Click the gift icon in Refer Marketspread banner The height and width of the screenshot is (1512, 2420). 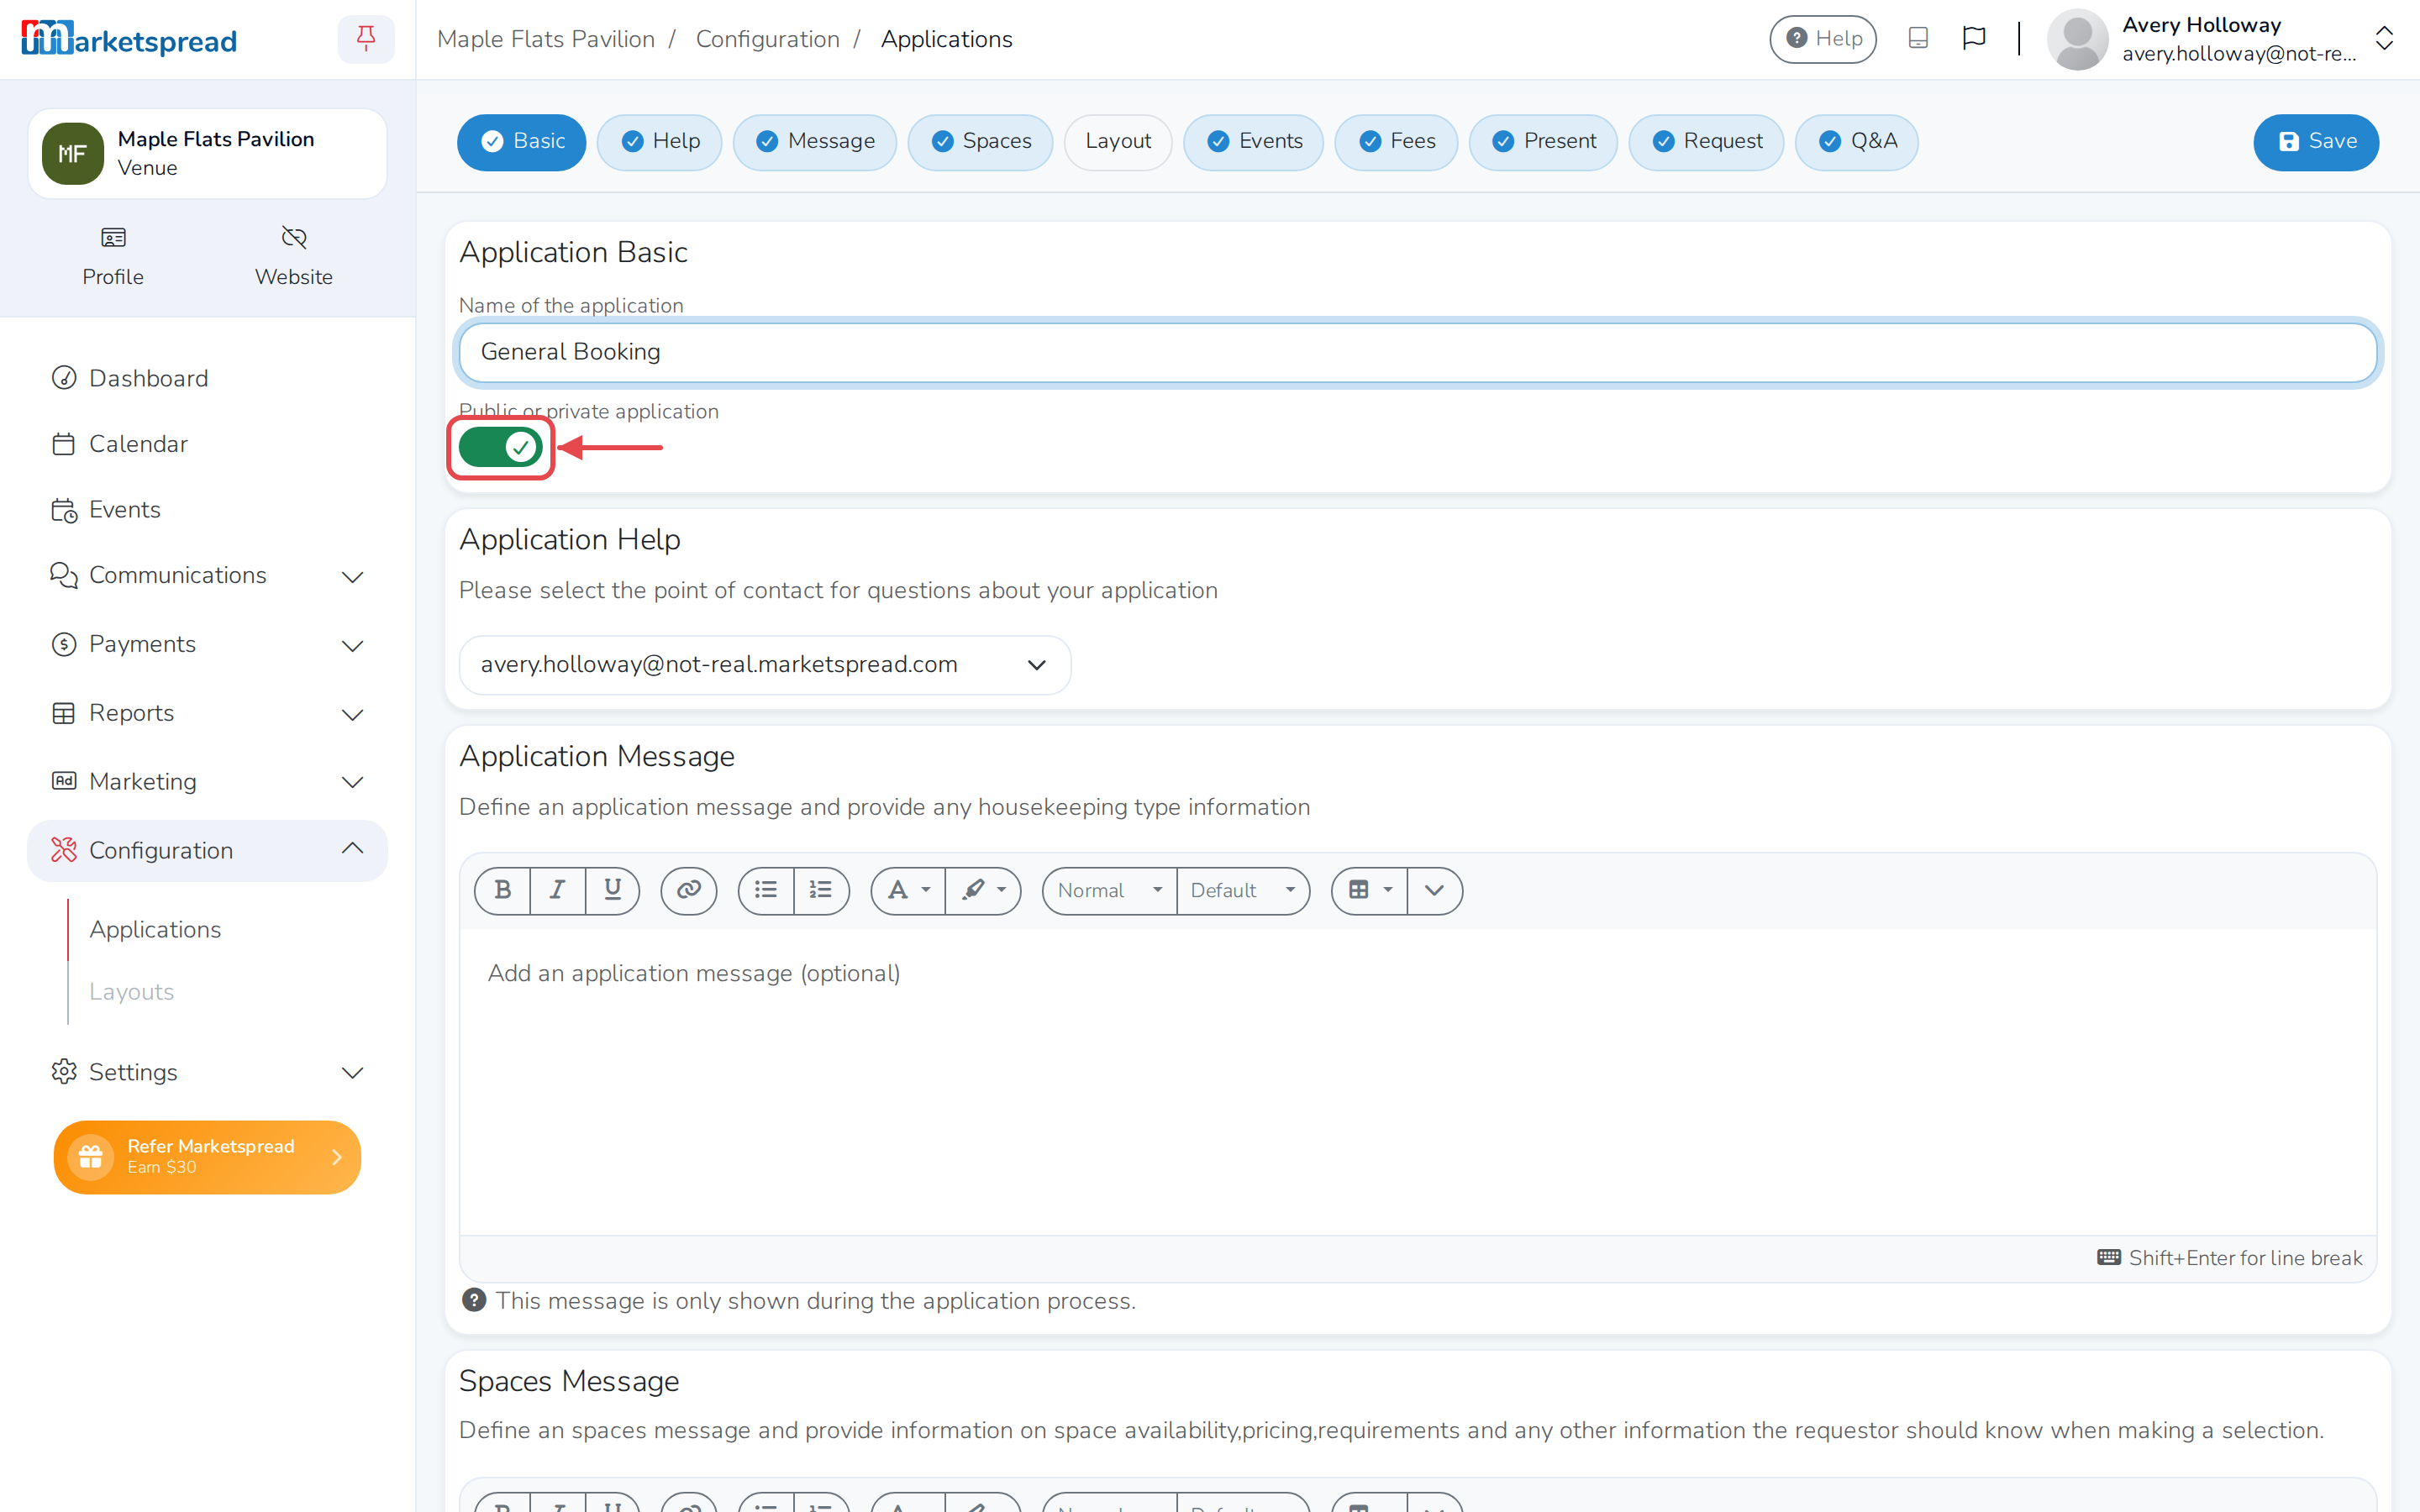click(x=90, y=1157)
